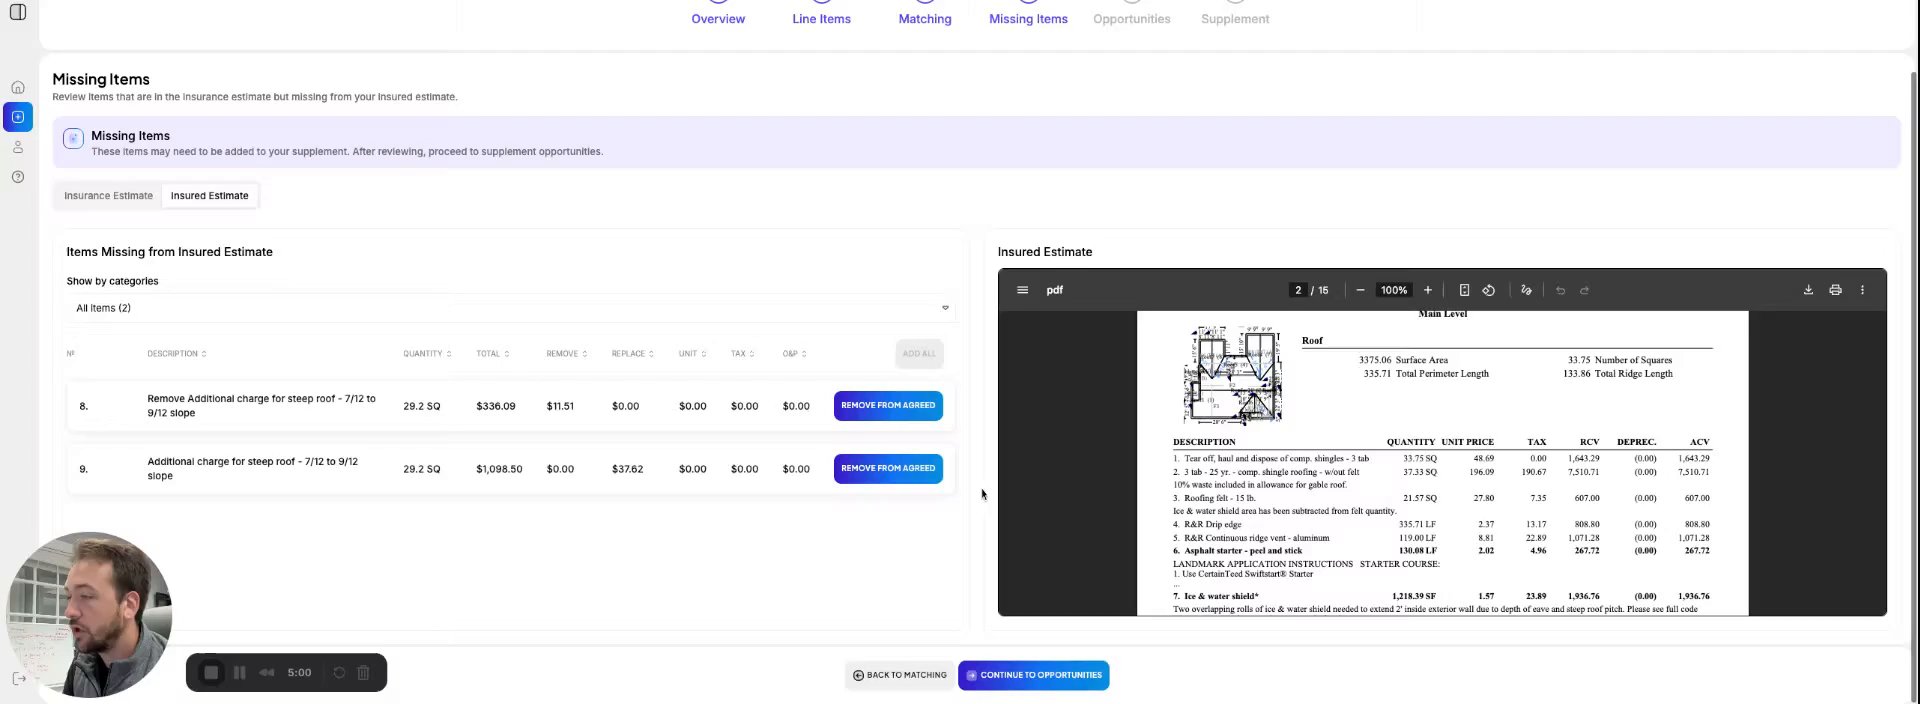This screenshot has width=1920, height=704.
Task: Sort by the Description column header
Action: click(x=177, y=354)
